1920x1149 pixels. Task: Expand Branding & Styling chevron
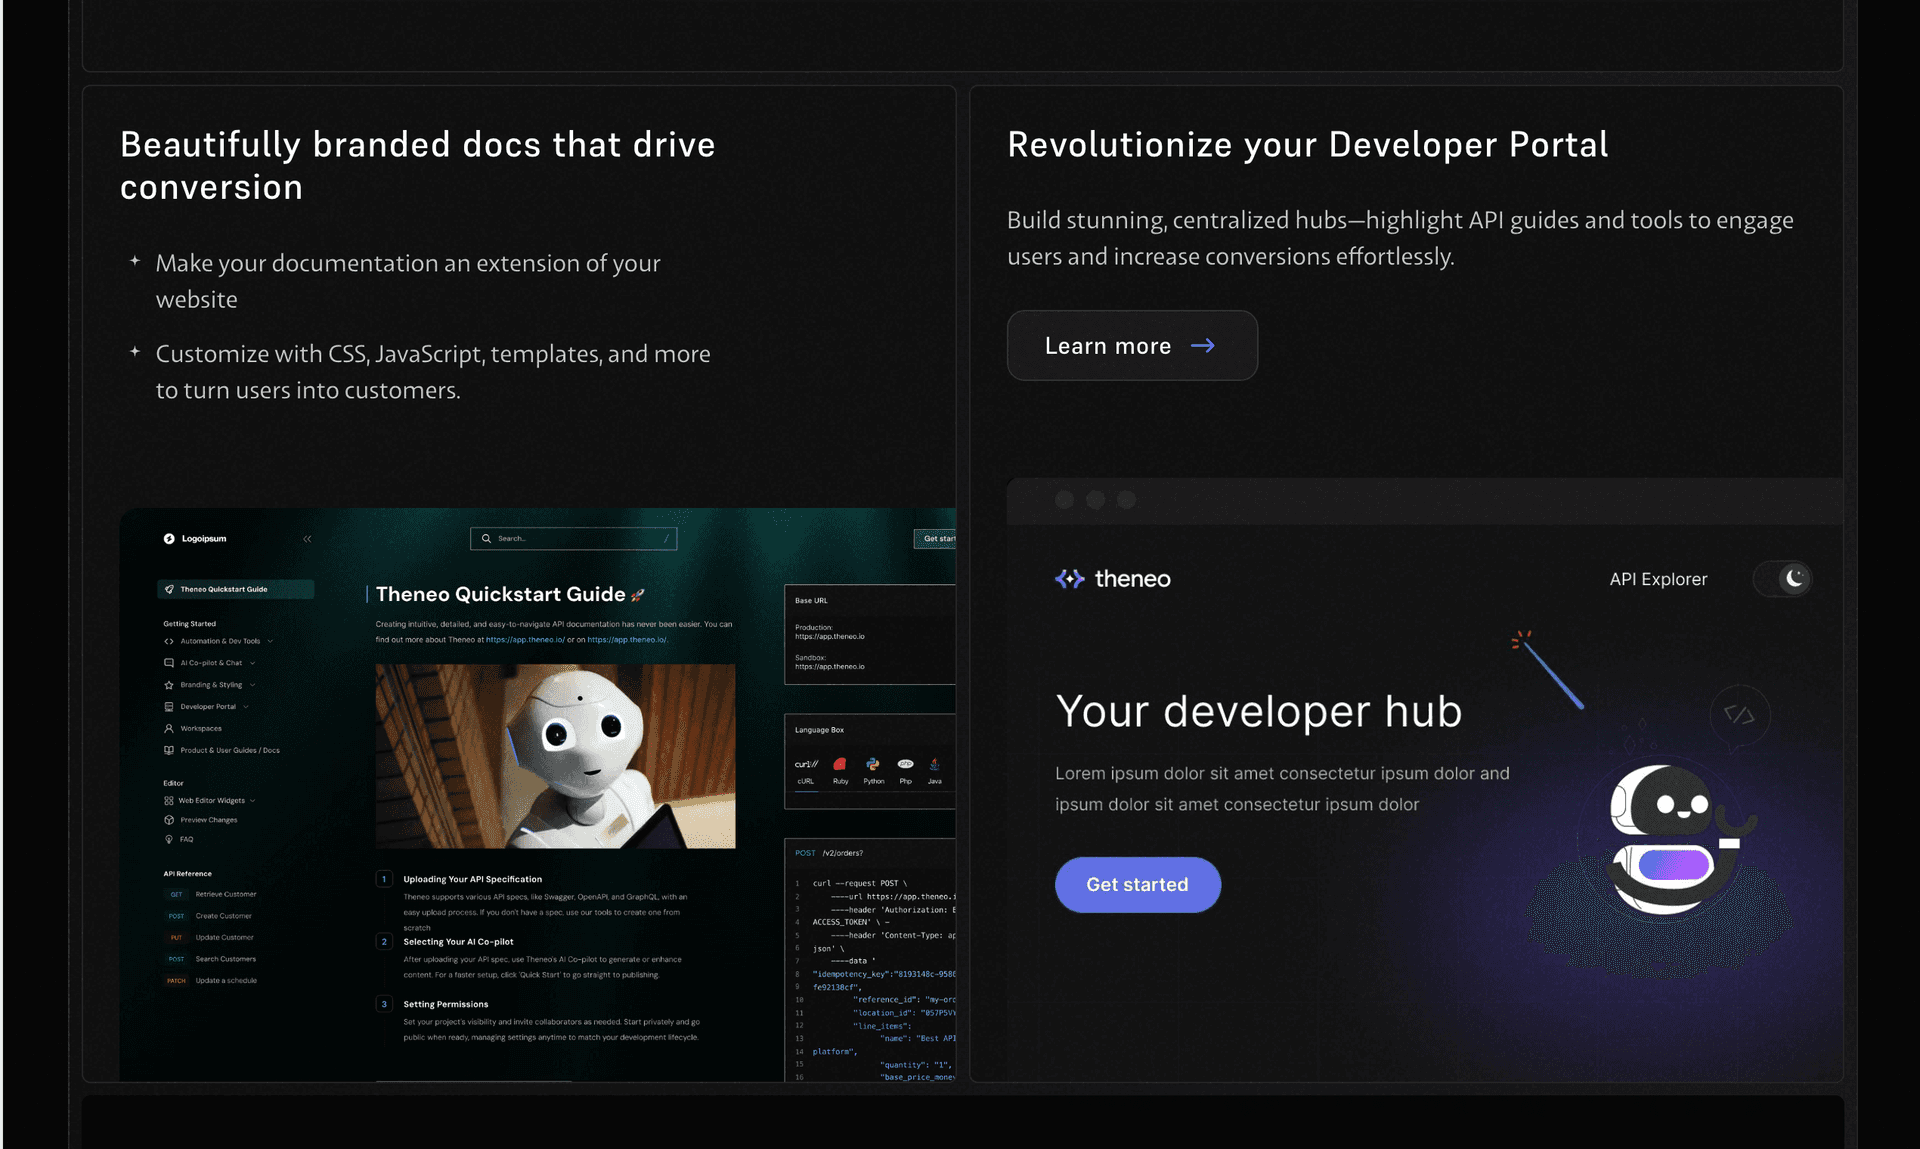click(252, 685)
